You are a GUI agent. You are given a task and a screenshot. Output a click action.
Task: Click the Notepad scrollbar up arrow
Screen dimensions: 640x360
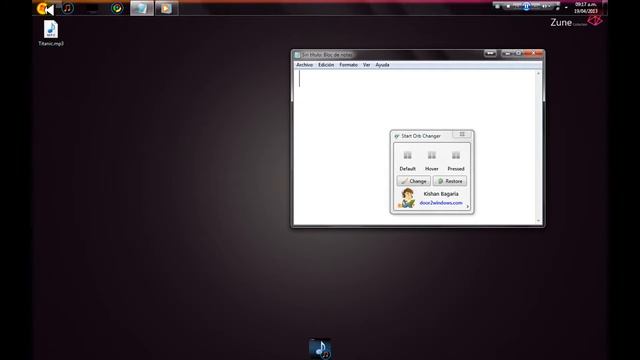click(x=539, y=73)
